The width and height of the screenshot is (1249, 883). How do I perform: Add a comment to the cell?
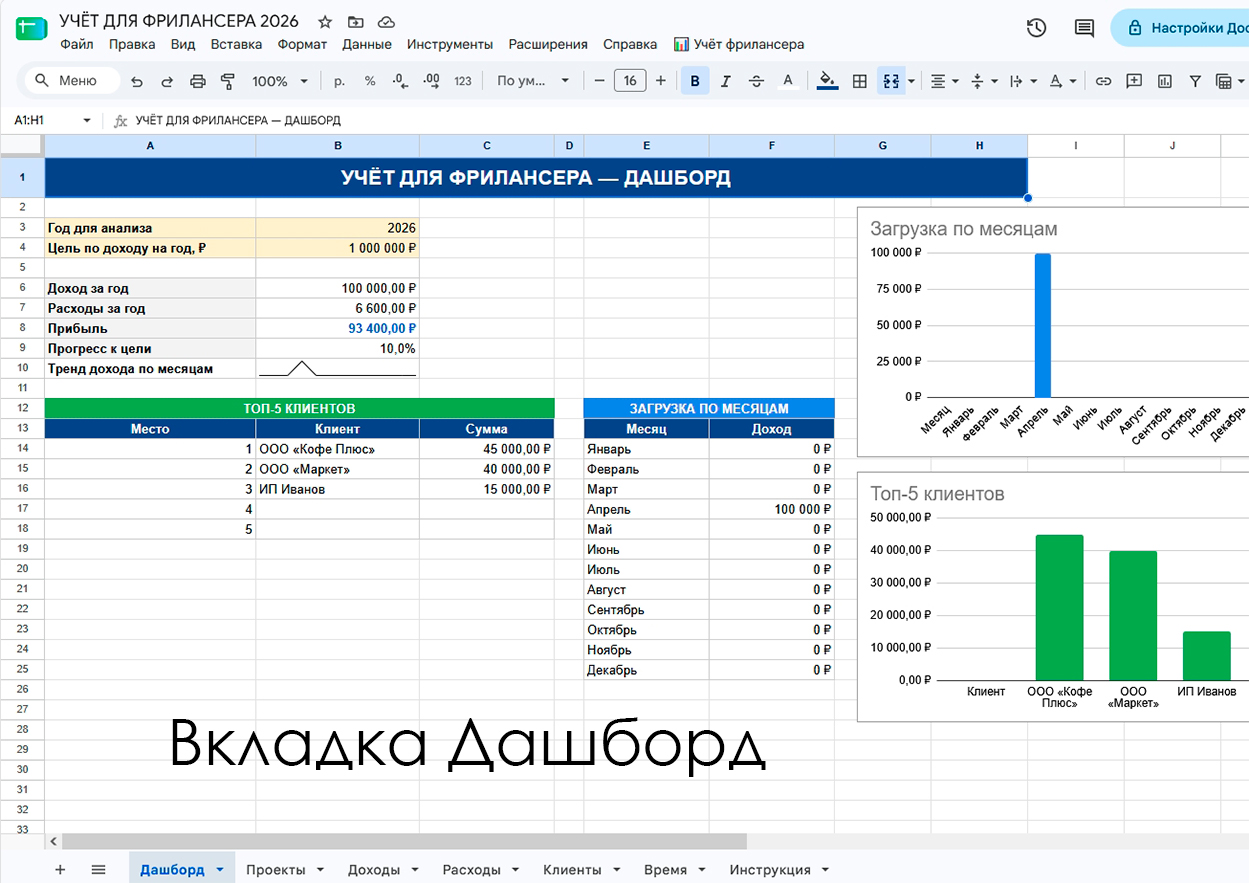[1134, 81]
